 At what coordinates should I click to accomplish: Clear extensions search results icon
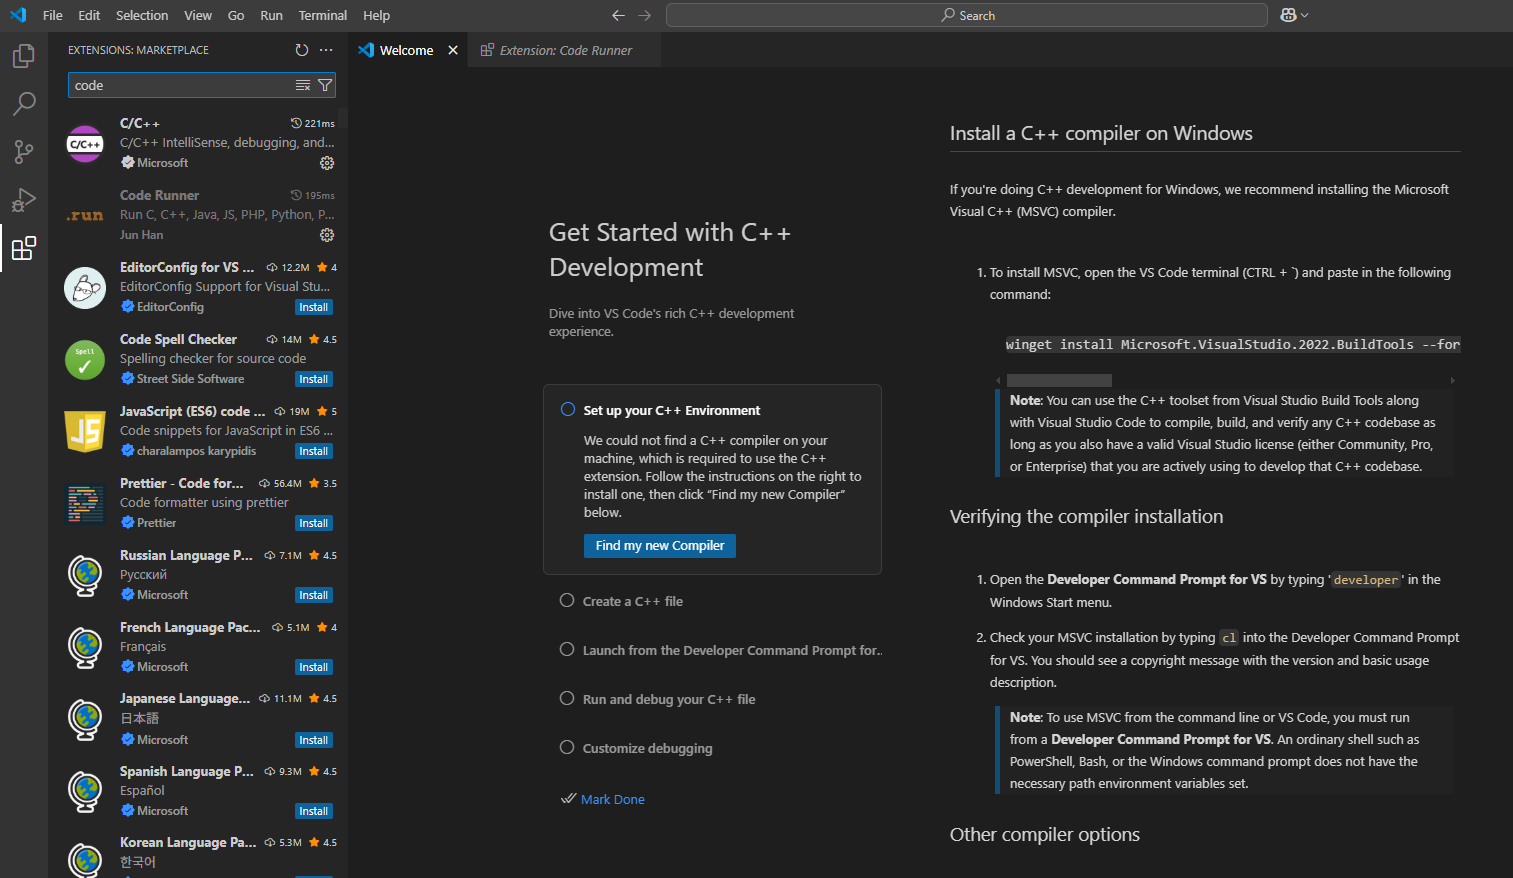coord(303,85)
